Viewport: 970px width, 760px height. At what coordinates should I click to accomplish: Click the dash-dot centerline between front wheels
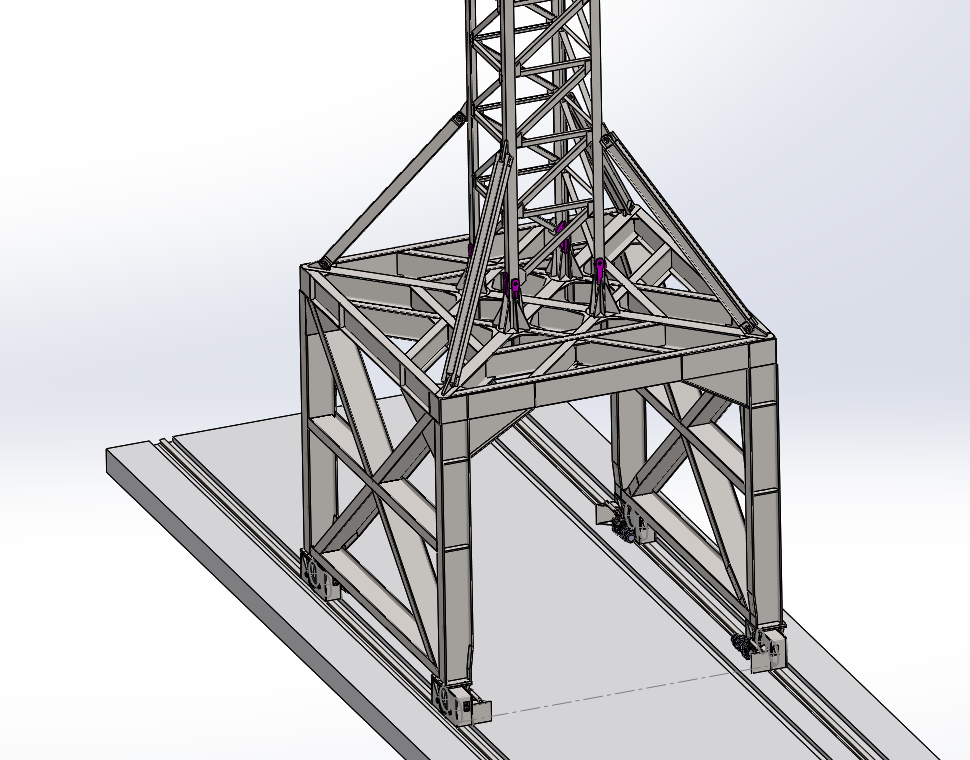coord(610,690)
